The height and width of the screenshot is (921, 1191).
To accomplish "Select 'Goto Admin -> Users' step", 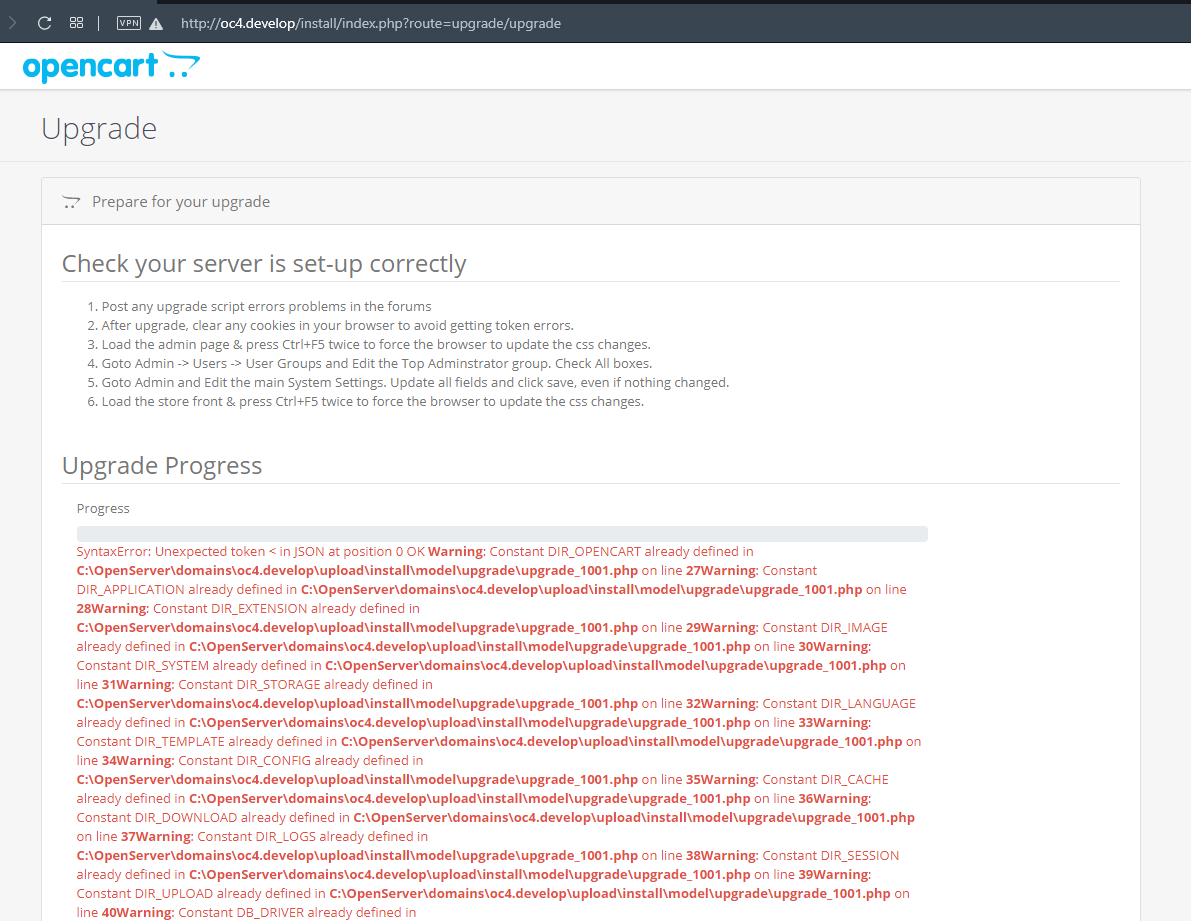I will 377,363.
